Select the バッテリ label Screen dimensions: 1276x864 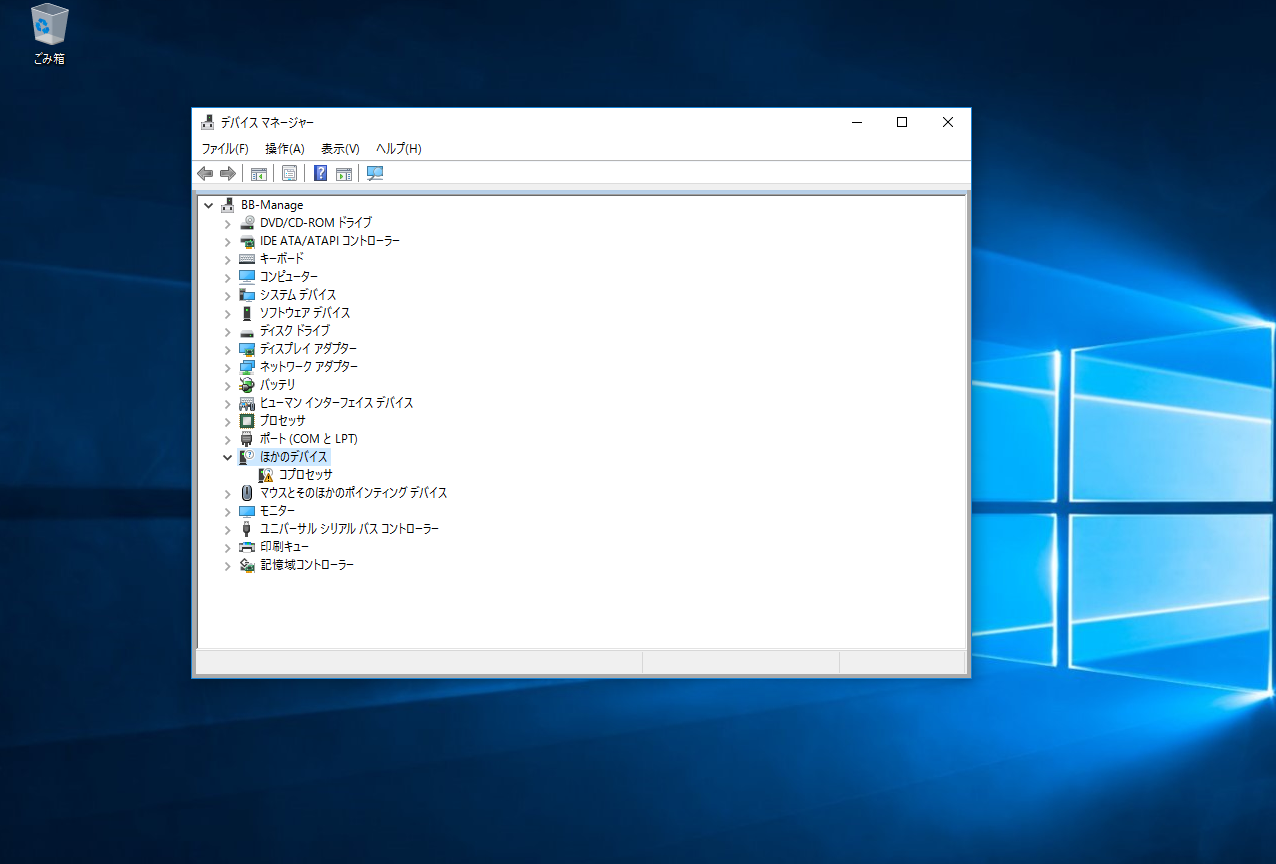pos(278,385)
